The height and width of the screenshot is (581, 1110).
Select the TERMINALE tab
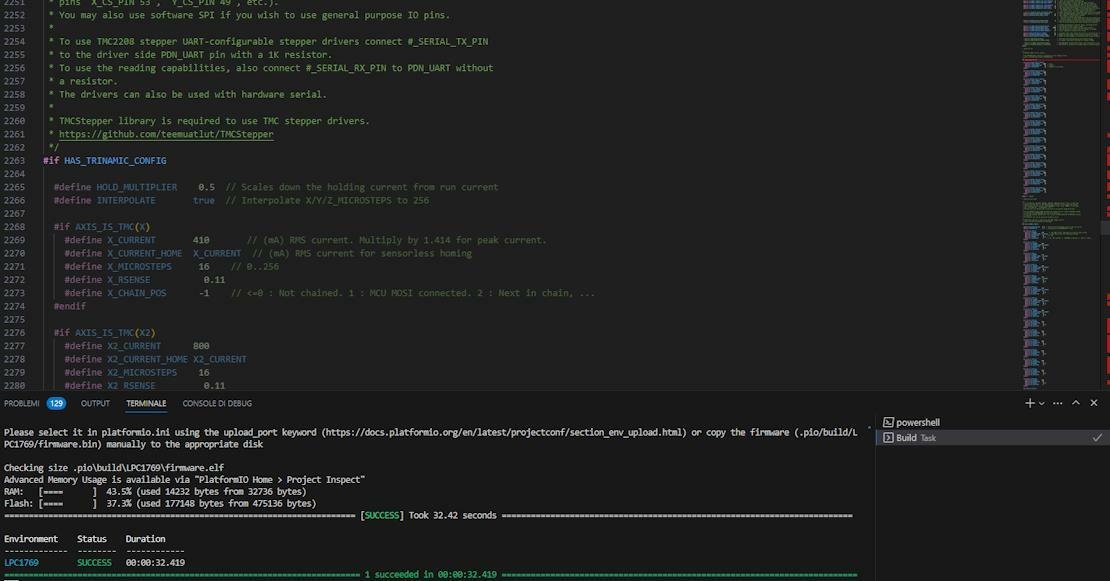click(146, 403)
